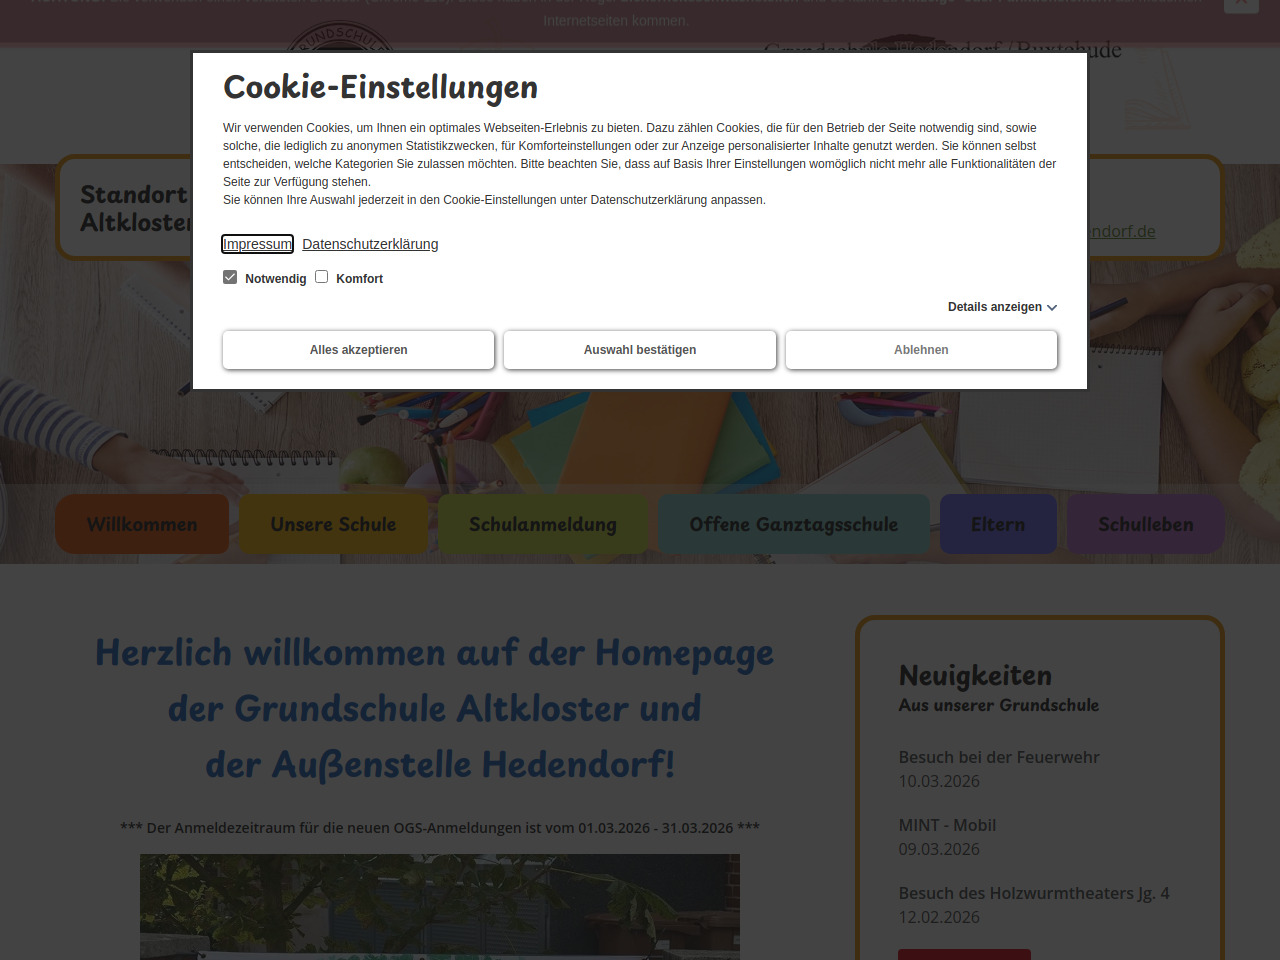Open the Datenschutzerklärung link
The height and width of the screenshot is (960, 1280).
tap(370, 244)
